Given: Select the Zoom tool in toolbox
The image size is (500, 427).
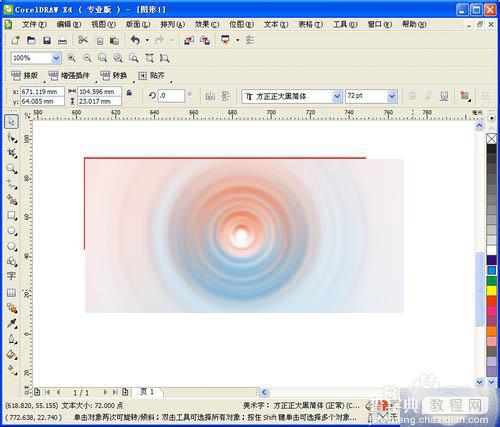Looking at the screenshot, I should click(x=12, y=168).
